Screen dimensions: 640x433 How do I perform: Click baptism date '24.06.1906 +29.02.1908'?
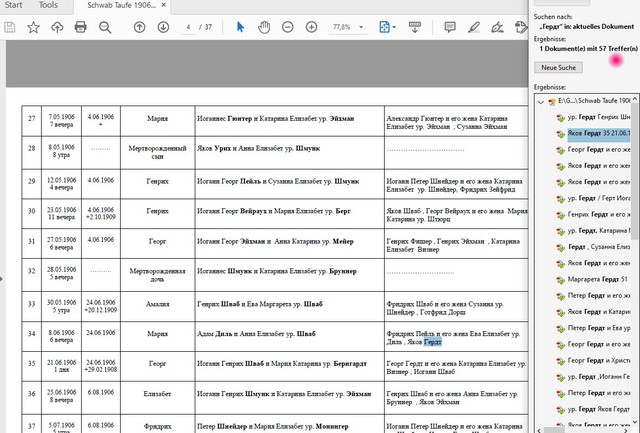[100, 366]
